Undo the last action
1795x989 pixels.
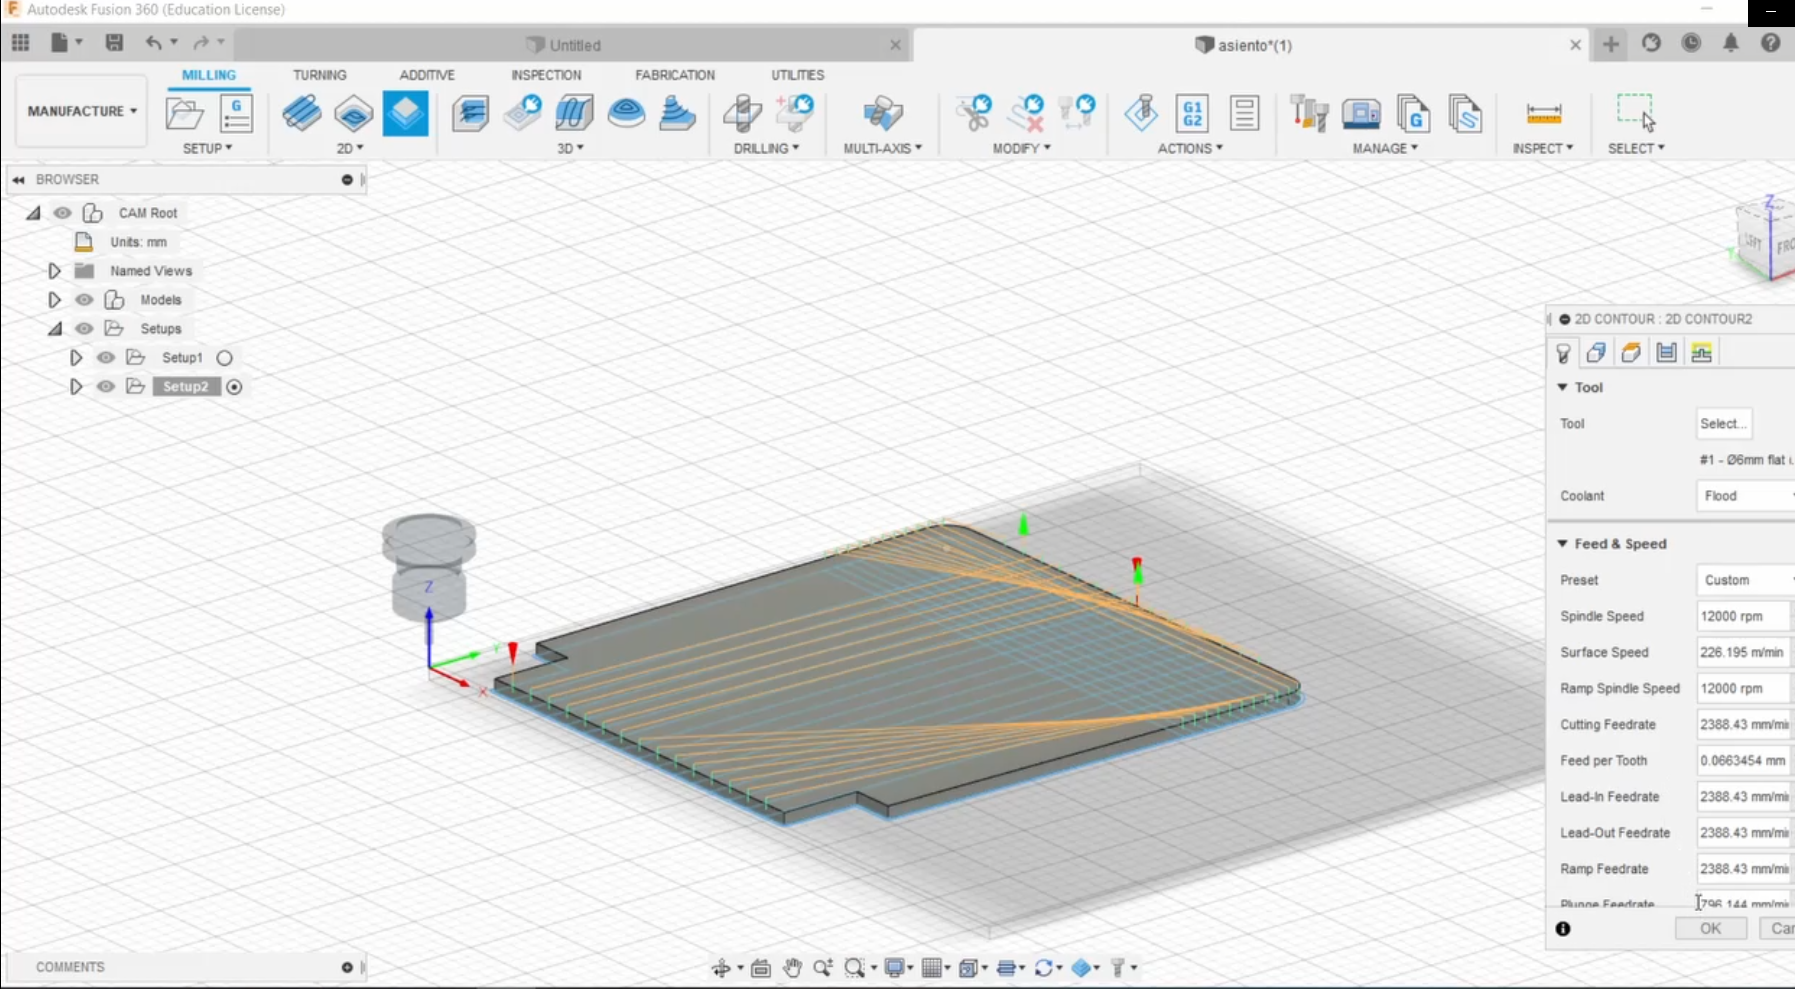[x=153, y=43]
